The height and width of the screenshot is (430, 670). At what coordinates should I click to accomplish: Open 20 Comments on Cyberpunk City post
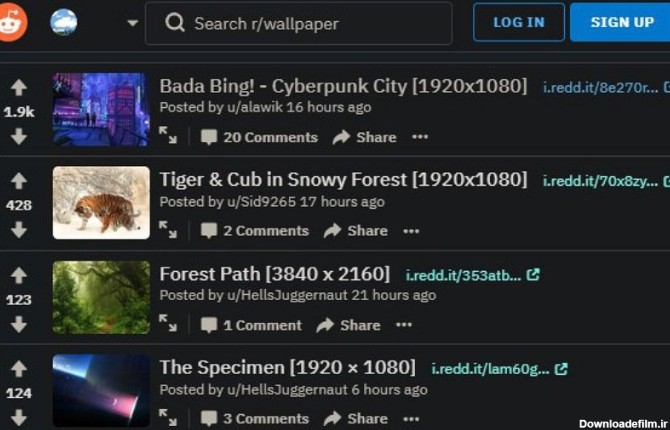pos(259,137)
